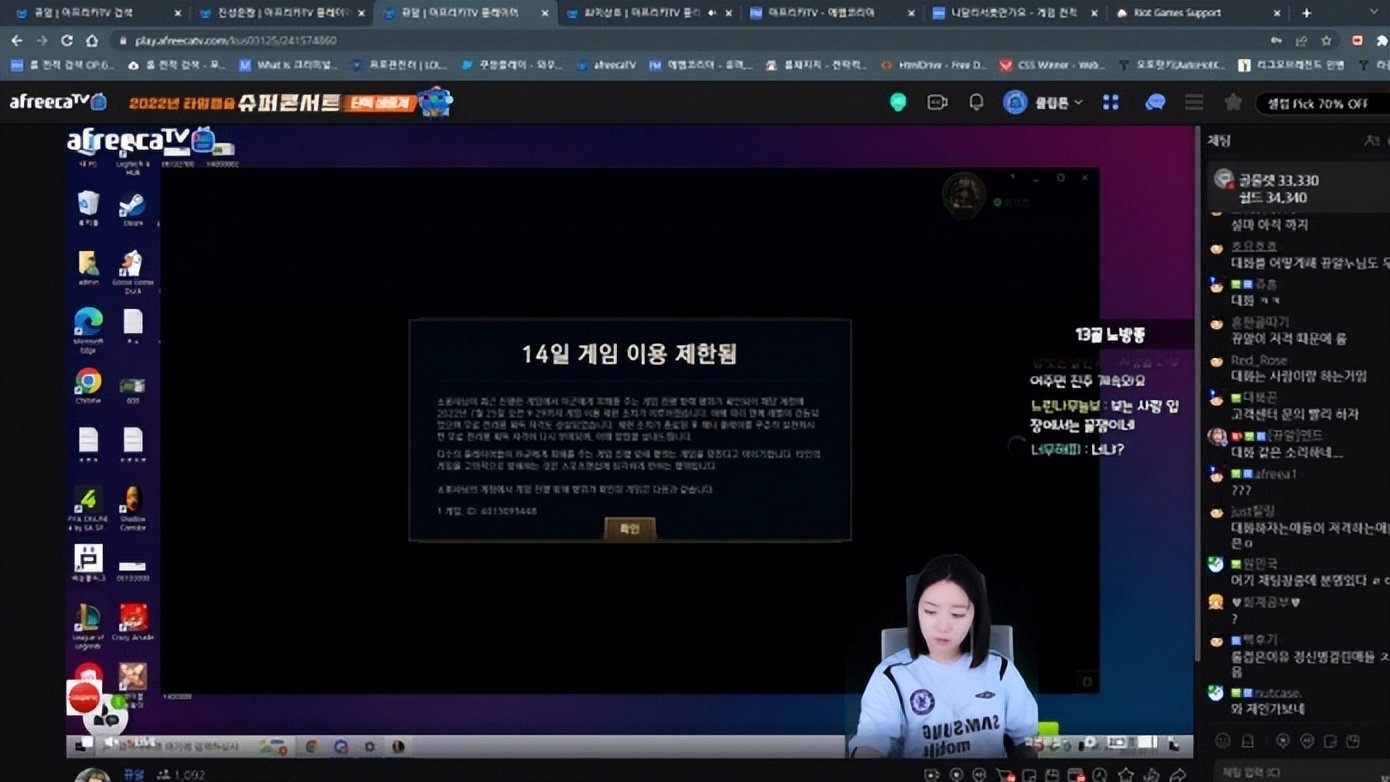Click the browser forward arrow
The image size is (1390, 782).
(x=41, y=41)
